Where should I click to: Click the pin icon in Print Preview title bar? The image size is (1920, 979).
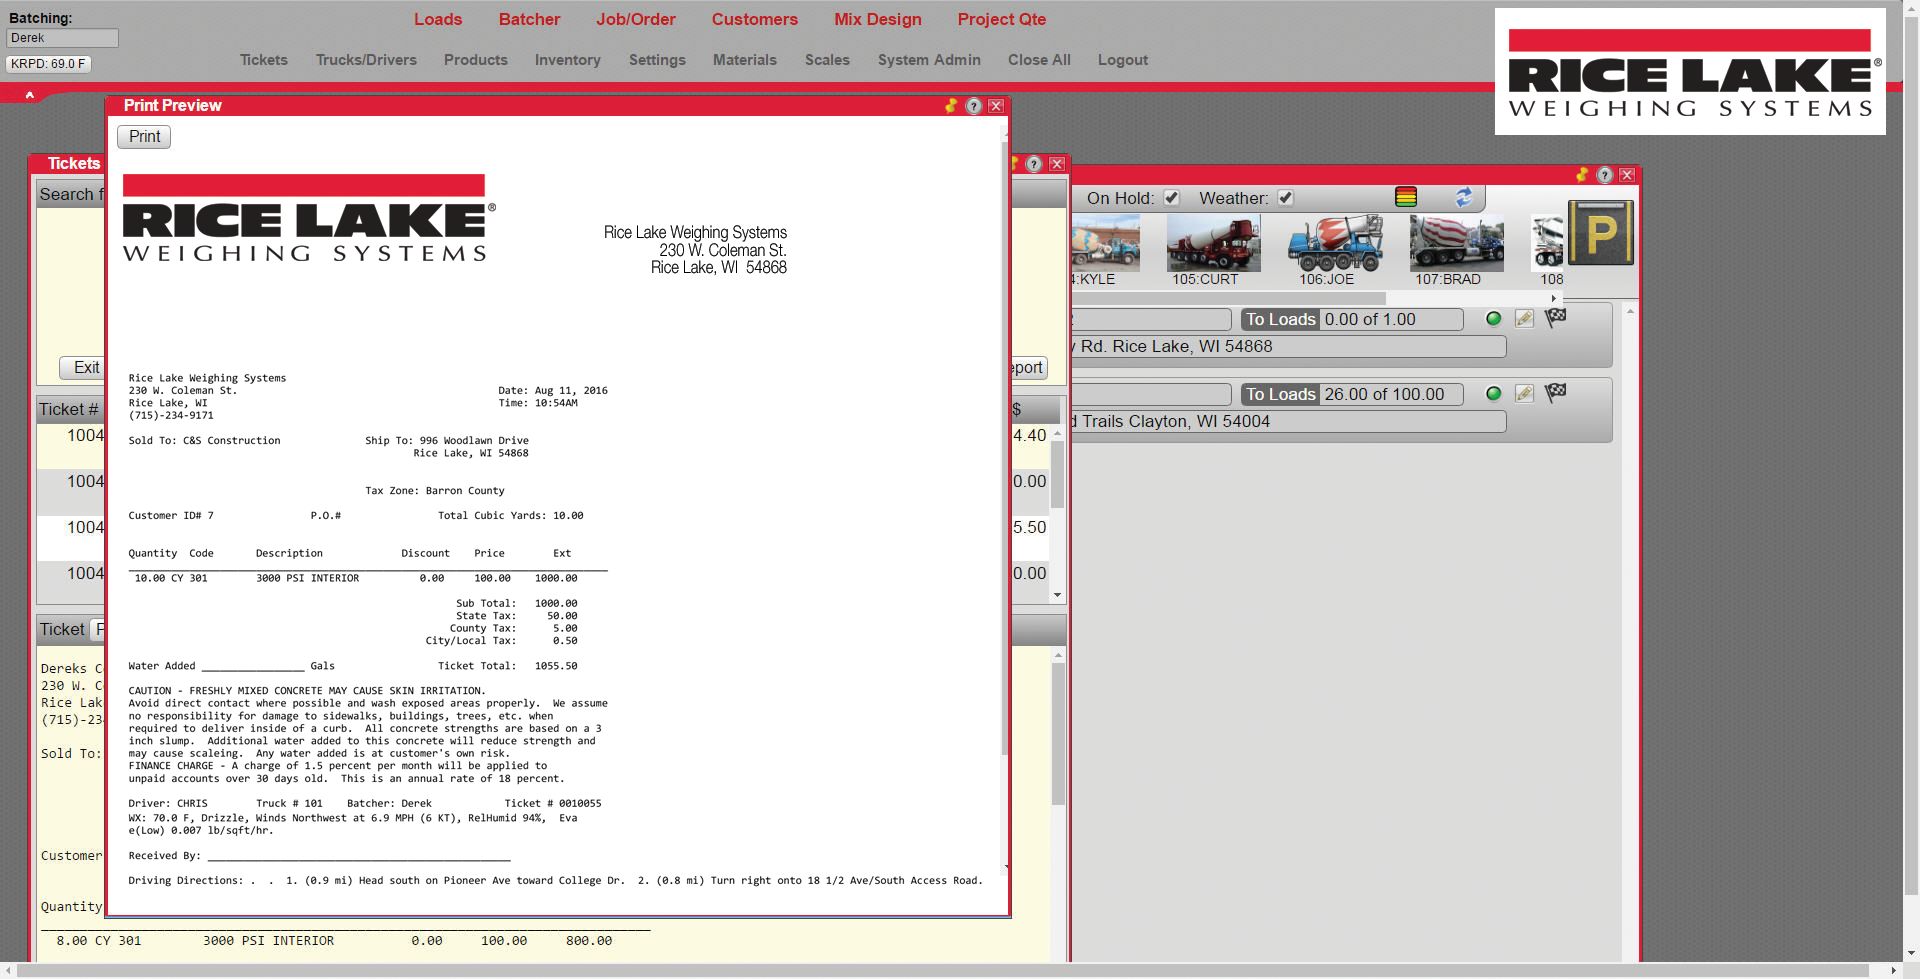[x=951, y=106]
